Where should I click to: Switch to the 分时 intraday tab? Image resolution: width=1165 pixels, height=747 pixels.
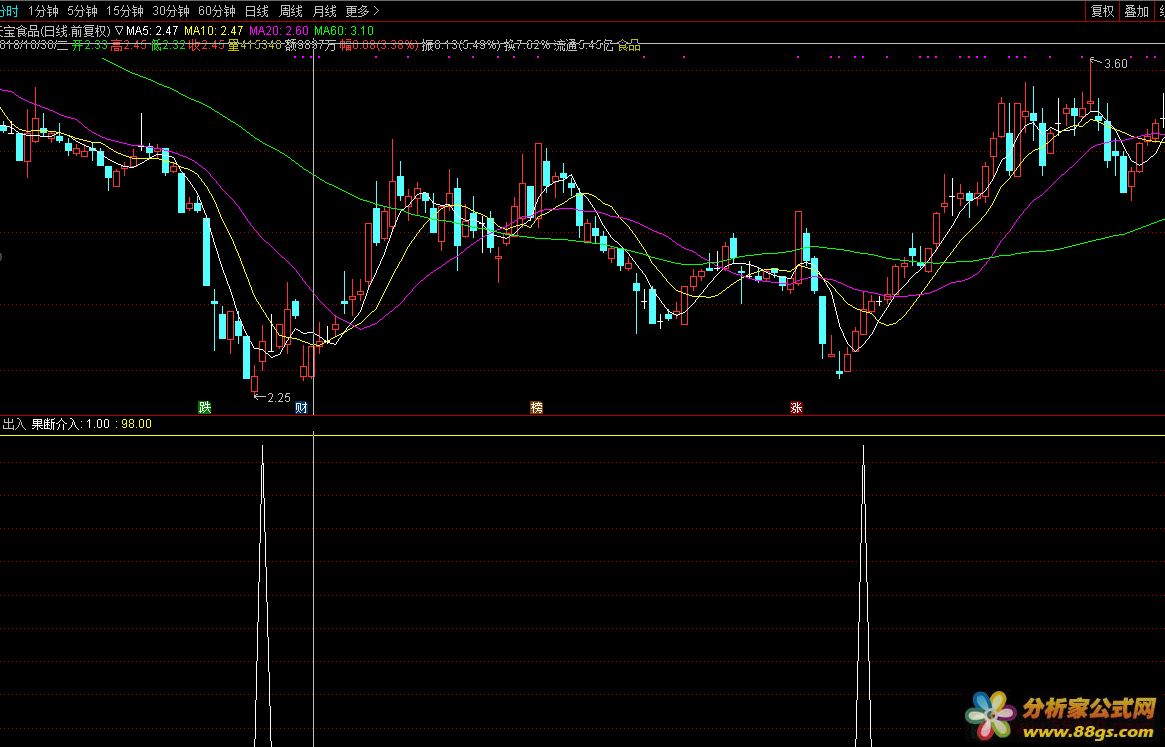(9, 11)
